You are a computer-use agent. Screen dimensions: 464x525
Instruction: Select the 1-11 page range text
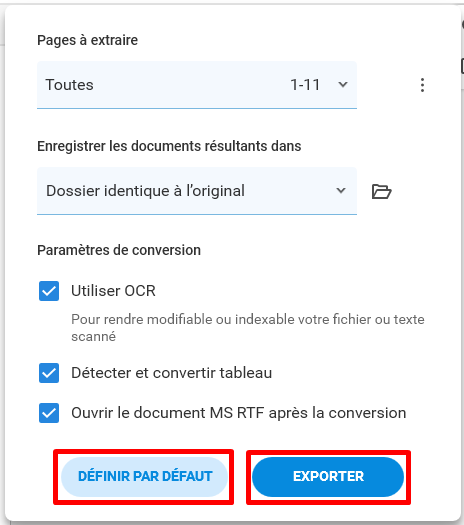305,85
